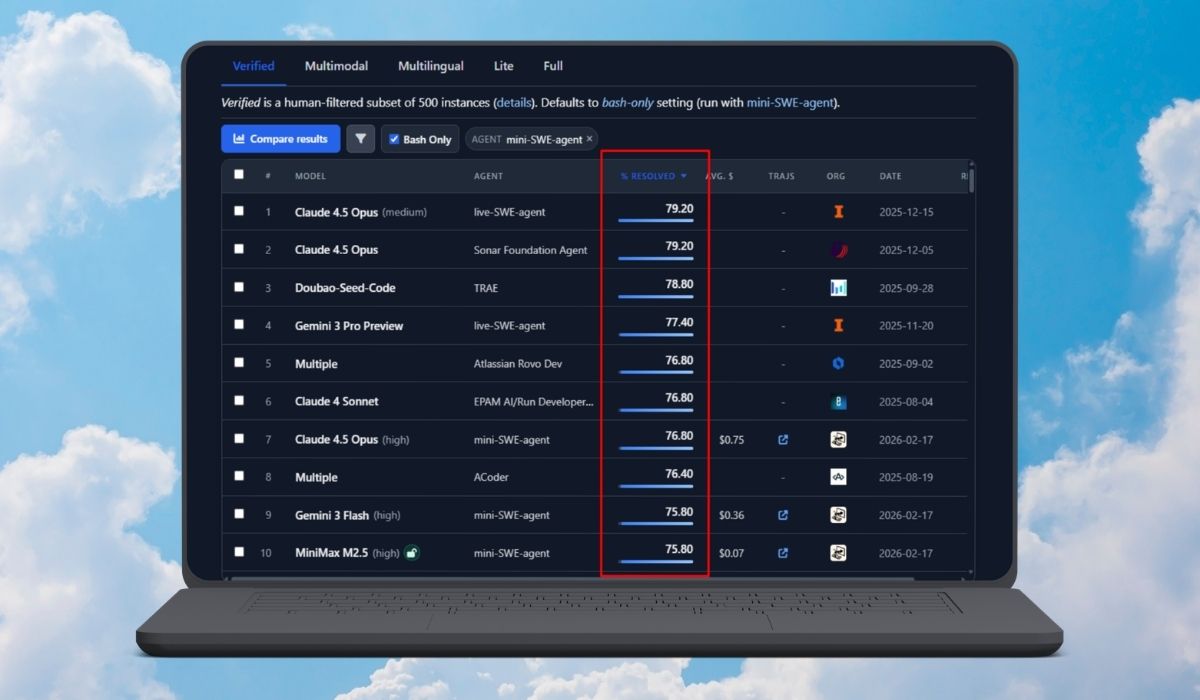Screen dimensions: 1200x700
Task: Click the horizontal scrollbar below the table
Action: pos(570,578)
